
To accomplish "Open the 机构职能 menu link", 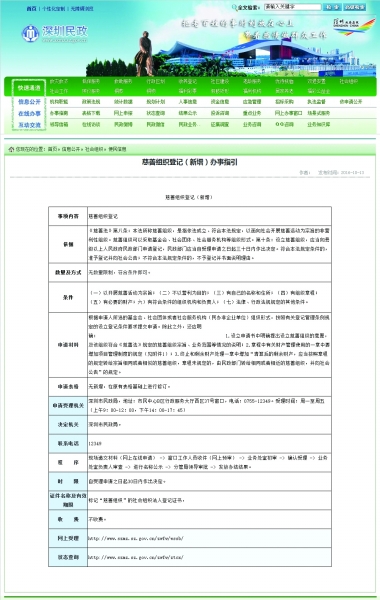I will tap(59, 102).
